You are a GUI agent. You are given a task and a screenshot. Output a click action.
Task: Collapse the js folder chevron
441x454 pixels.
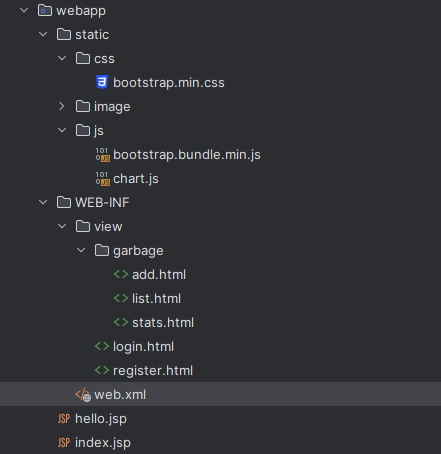[62, 130]
